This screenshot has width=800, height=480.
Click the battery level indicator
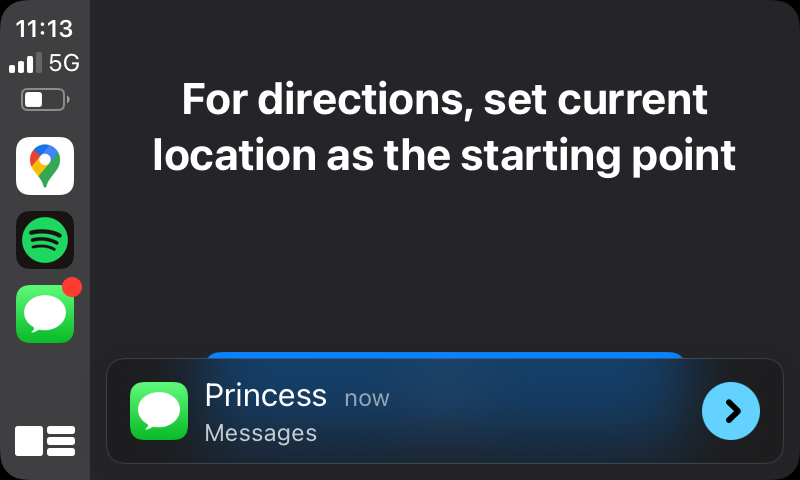(45, 99)
